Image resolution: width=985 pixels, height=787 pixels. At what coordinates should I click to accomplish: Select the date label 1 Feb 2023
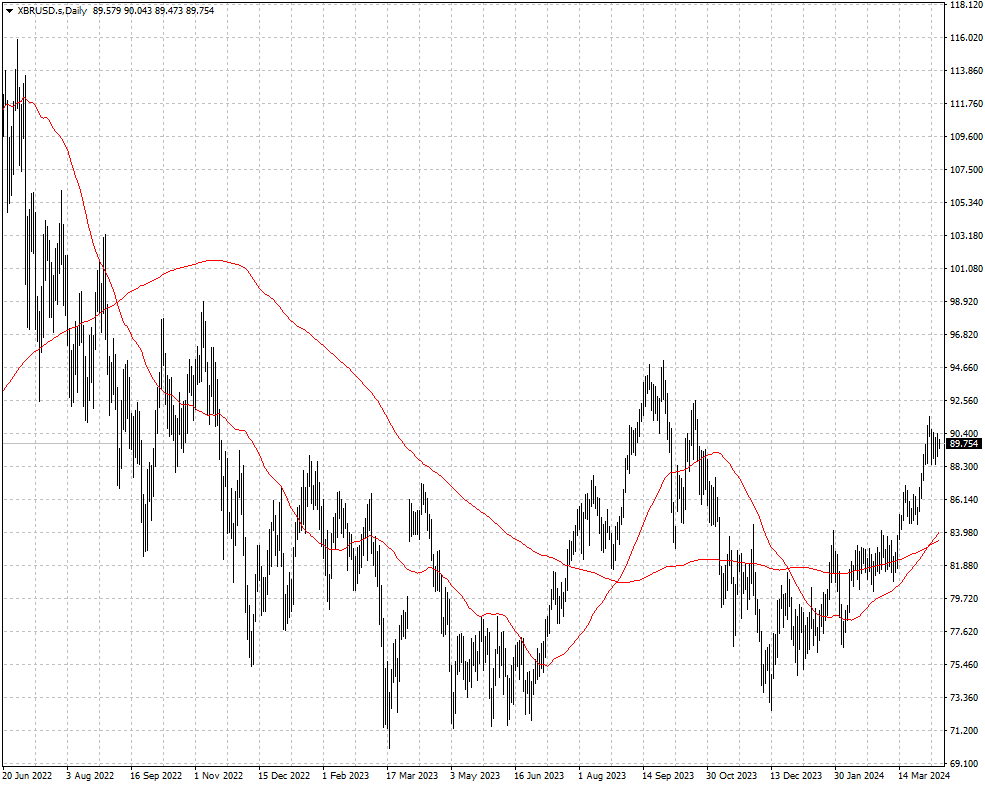point(346,775)
